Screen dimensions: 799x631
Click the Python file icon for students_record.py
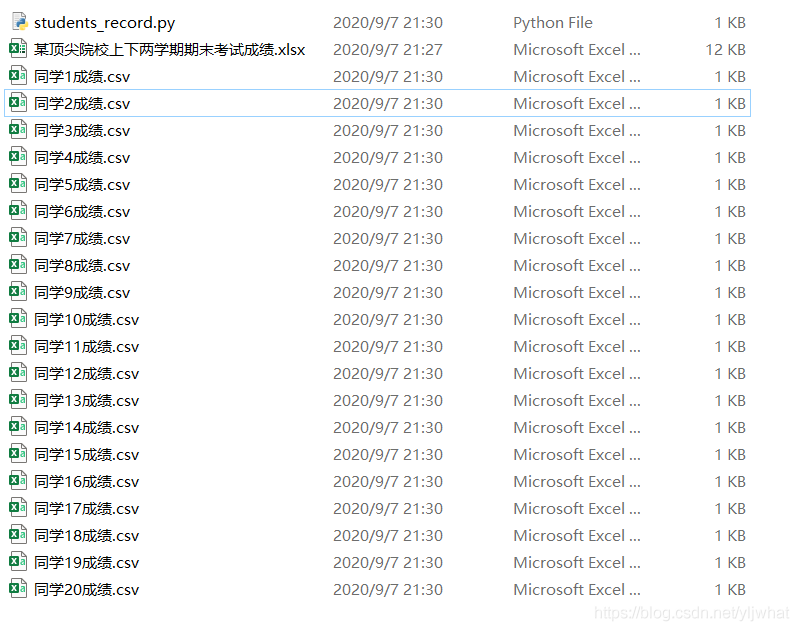tap(19, 22)
